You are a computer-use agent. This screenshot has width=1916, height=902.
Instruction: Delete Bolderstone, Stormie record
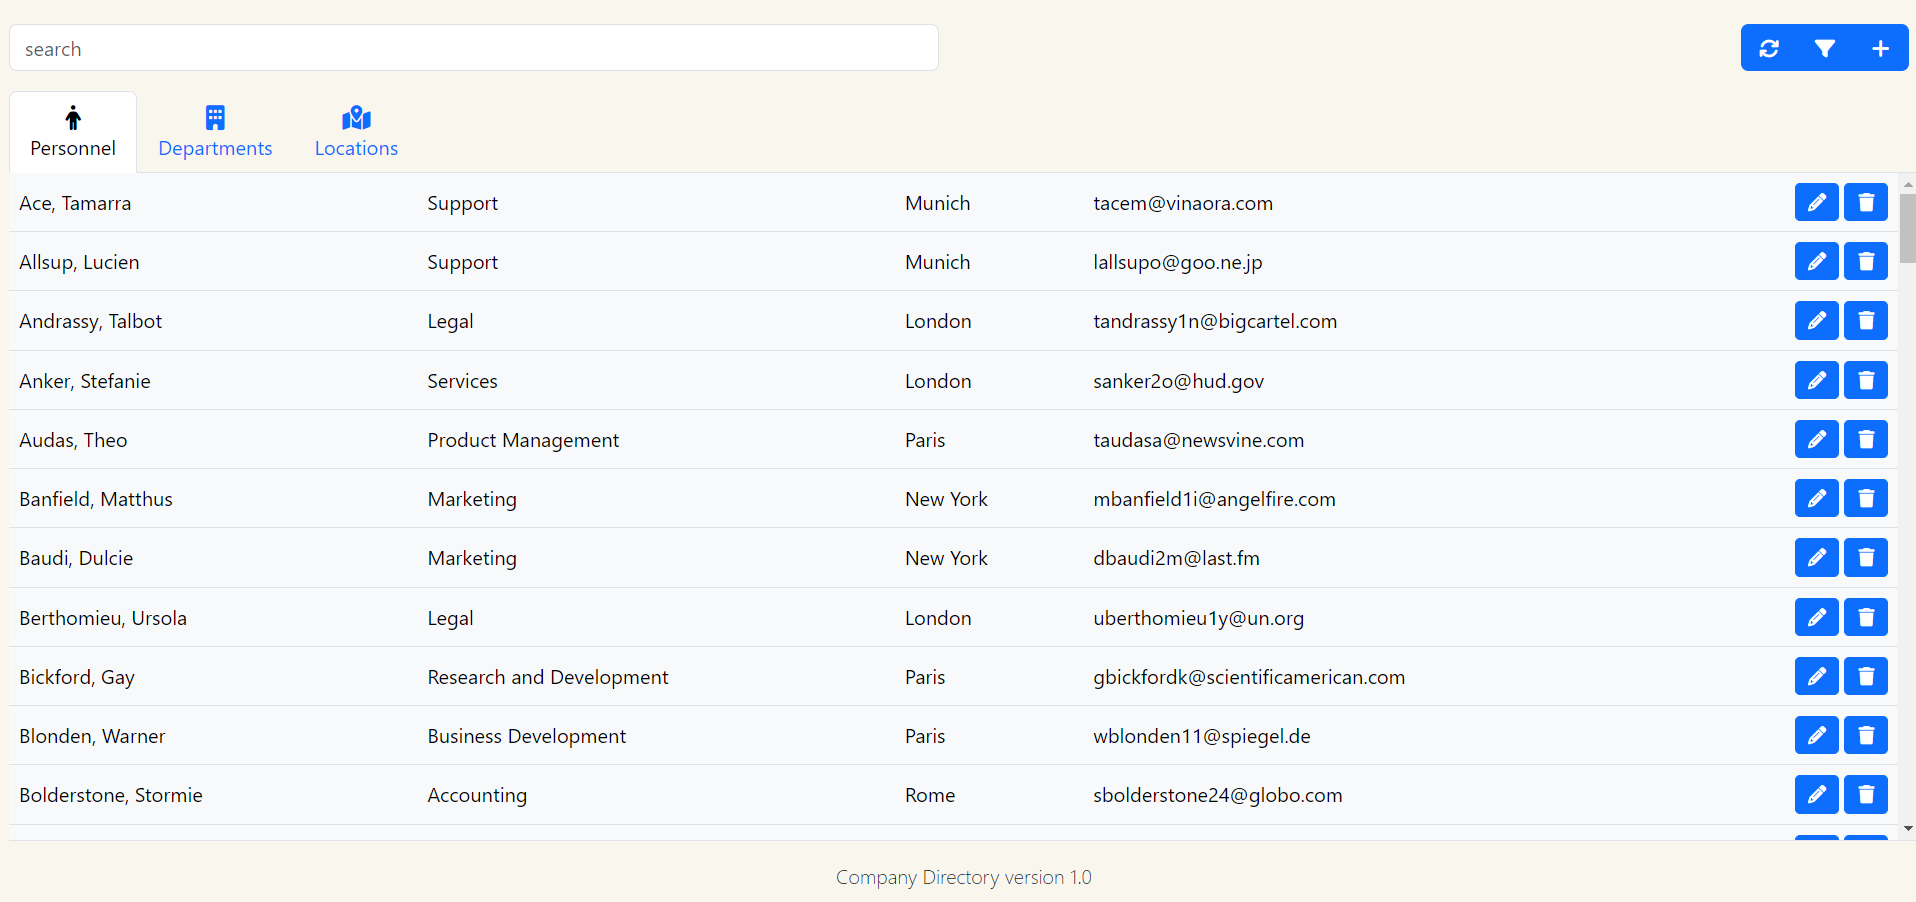point(1866,794)
